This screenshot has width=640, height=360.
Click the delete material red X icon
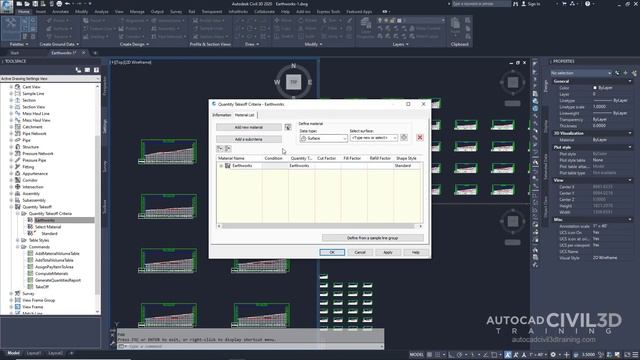[x=420, y=138]
